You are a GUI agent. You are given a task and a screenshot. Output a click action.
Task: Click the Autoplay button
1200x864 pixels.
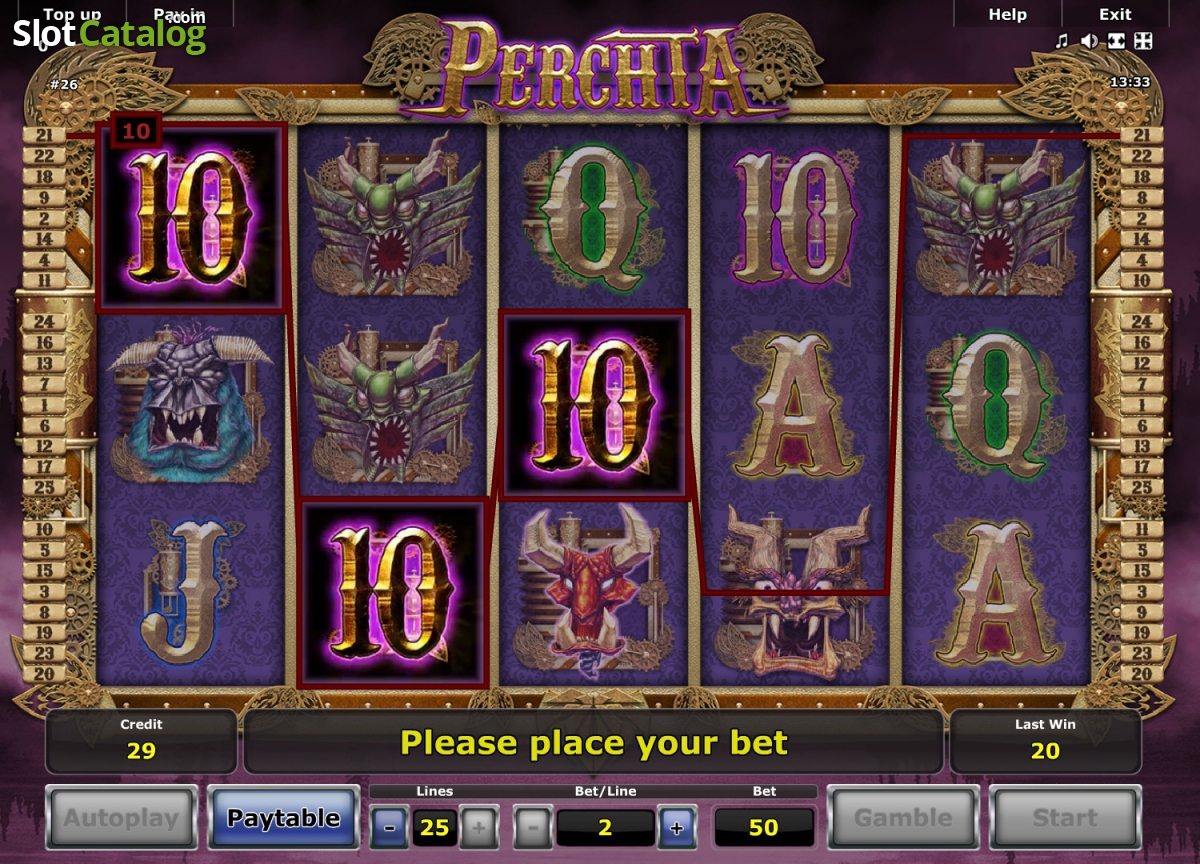121,818
